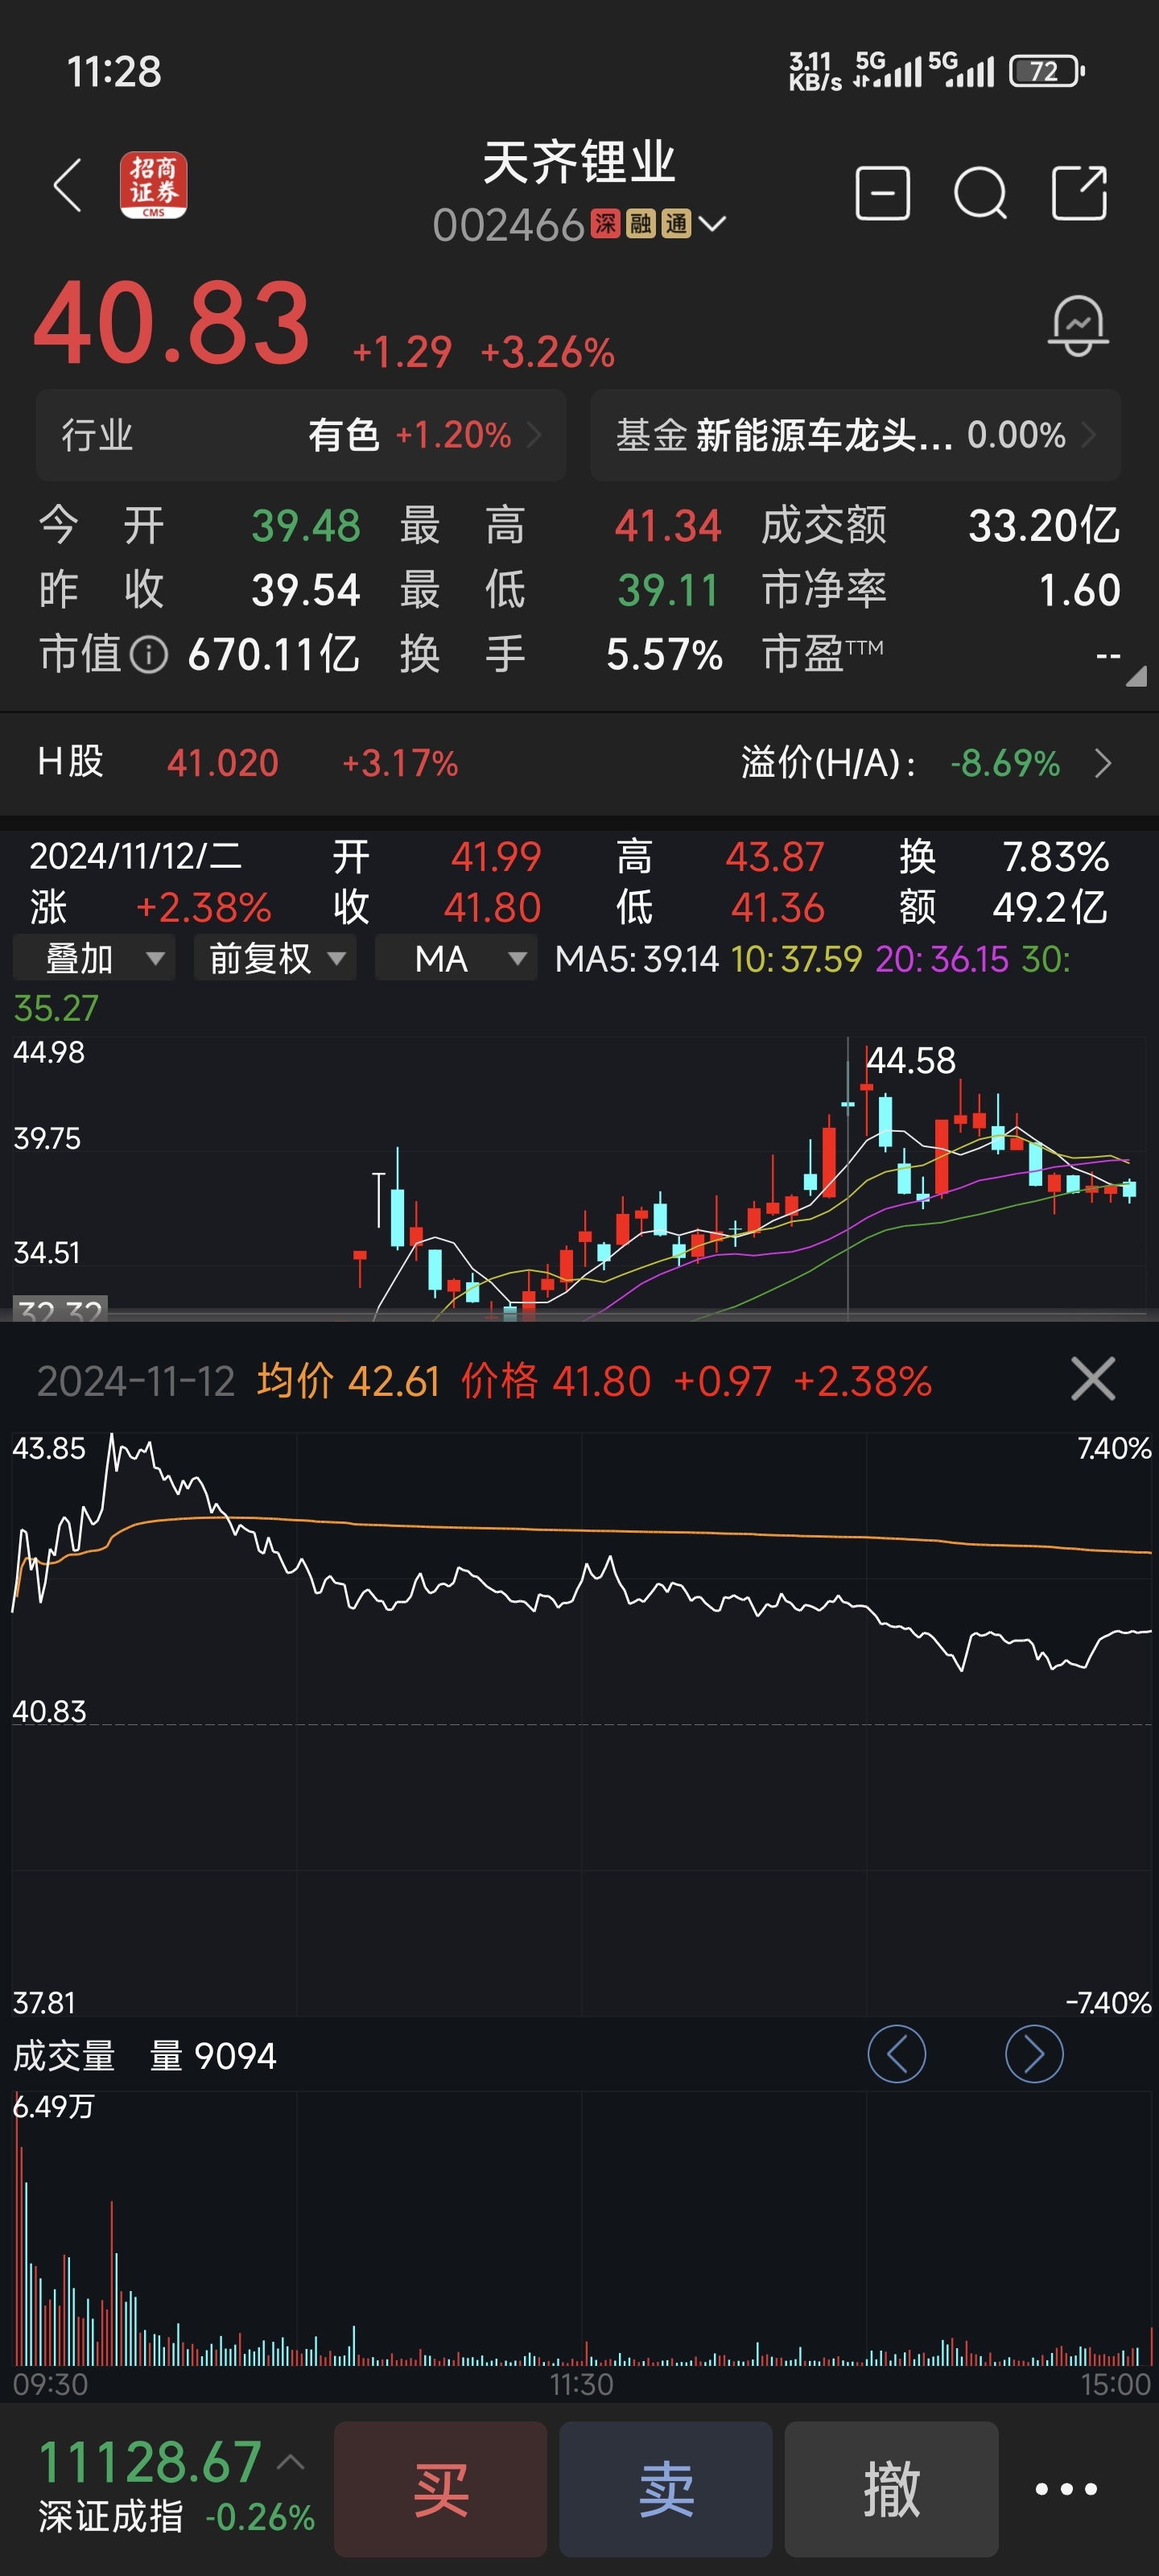Tap the 换手 5.57% value
The width and height of the screenshot is (1159, 2576).
point(664,656)
